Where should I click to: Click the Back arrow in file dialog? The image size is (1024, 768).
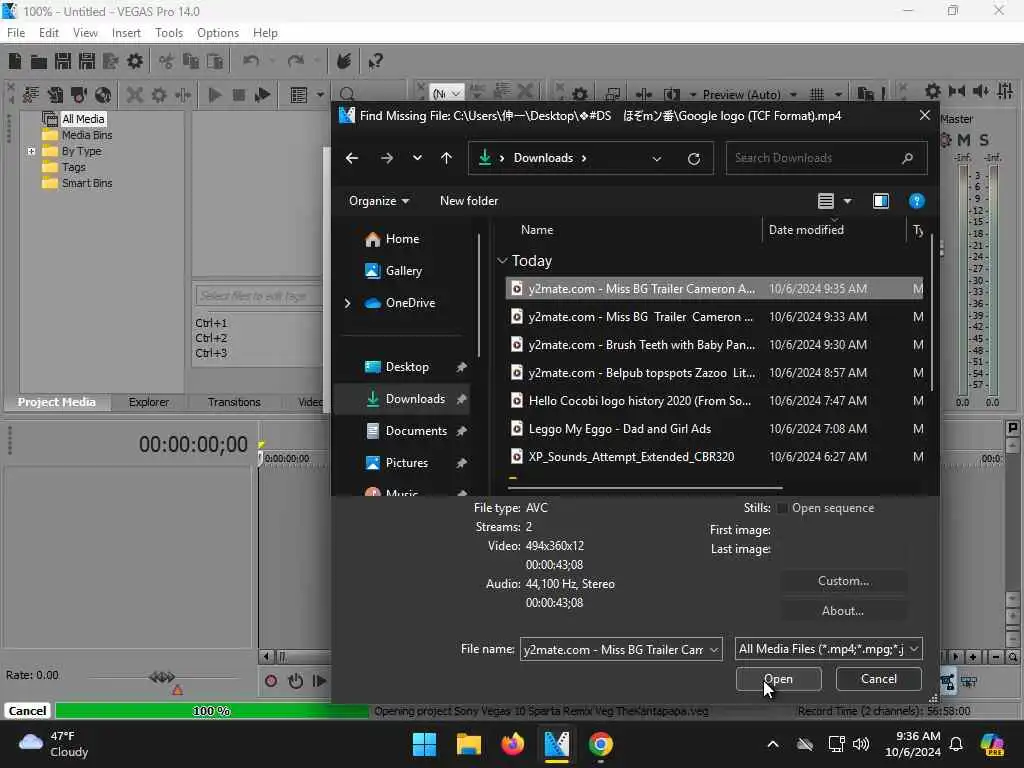tap(352, 158)
